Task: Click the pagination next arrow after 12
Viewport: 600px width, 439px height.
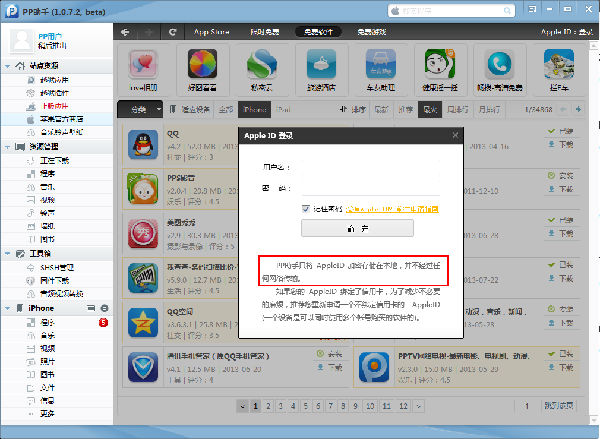Action: click(x=419, y=406)
